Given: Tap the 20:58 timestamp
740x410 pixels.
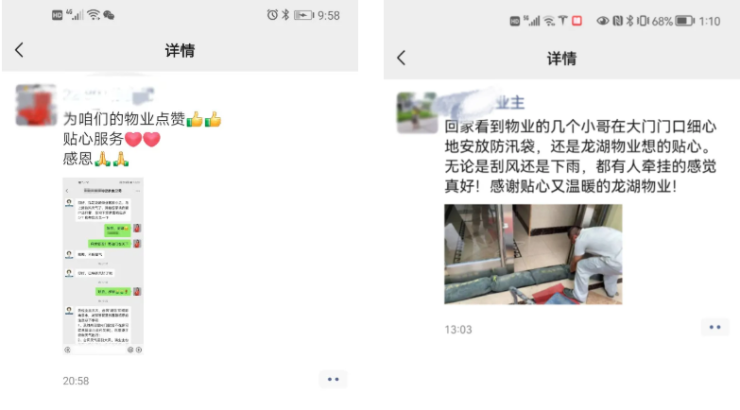Looking at the screenshot, I should [76, 381].
